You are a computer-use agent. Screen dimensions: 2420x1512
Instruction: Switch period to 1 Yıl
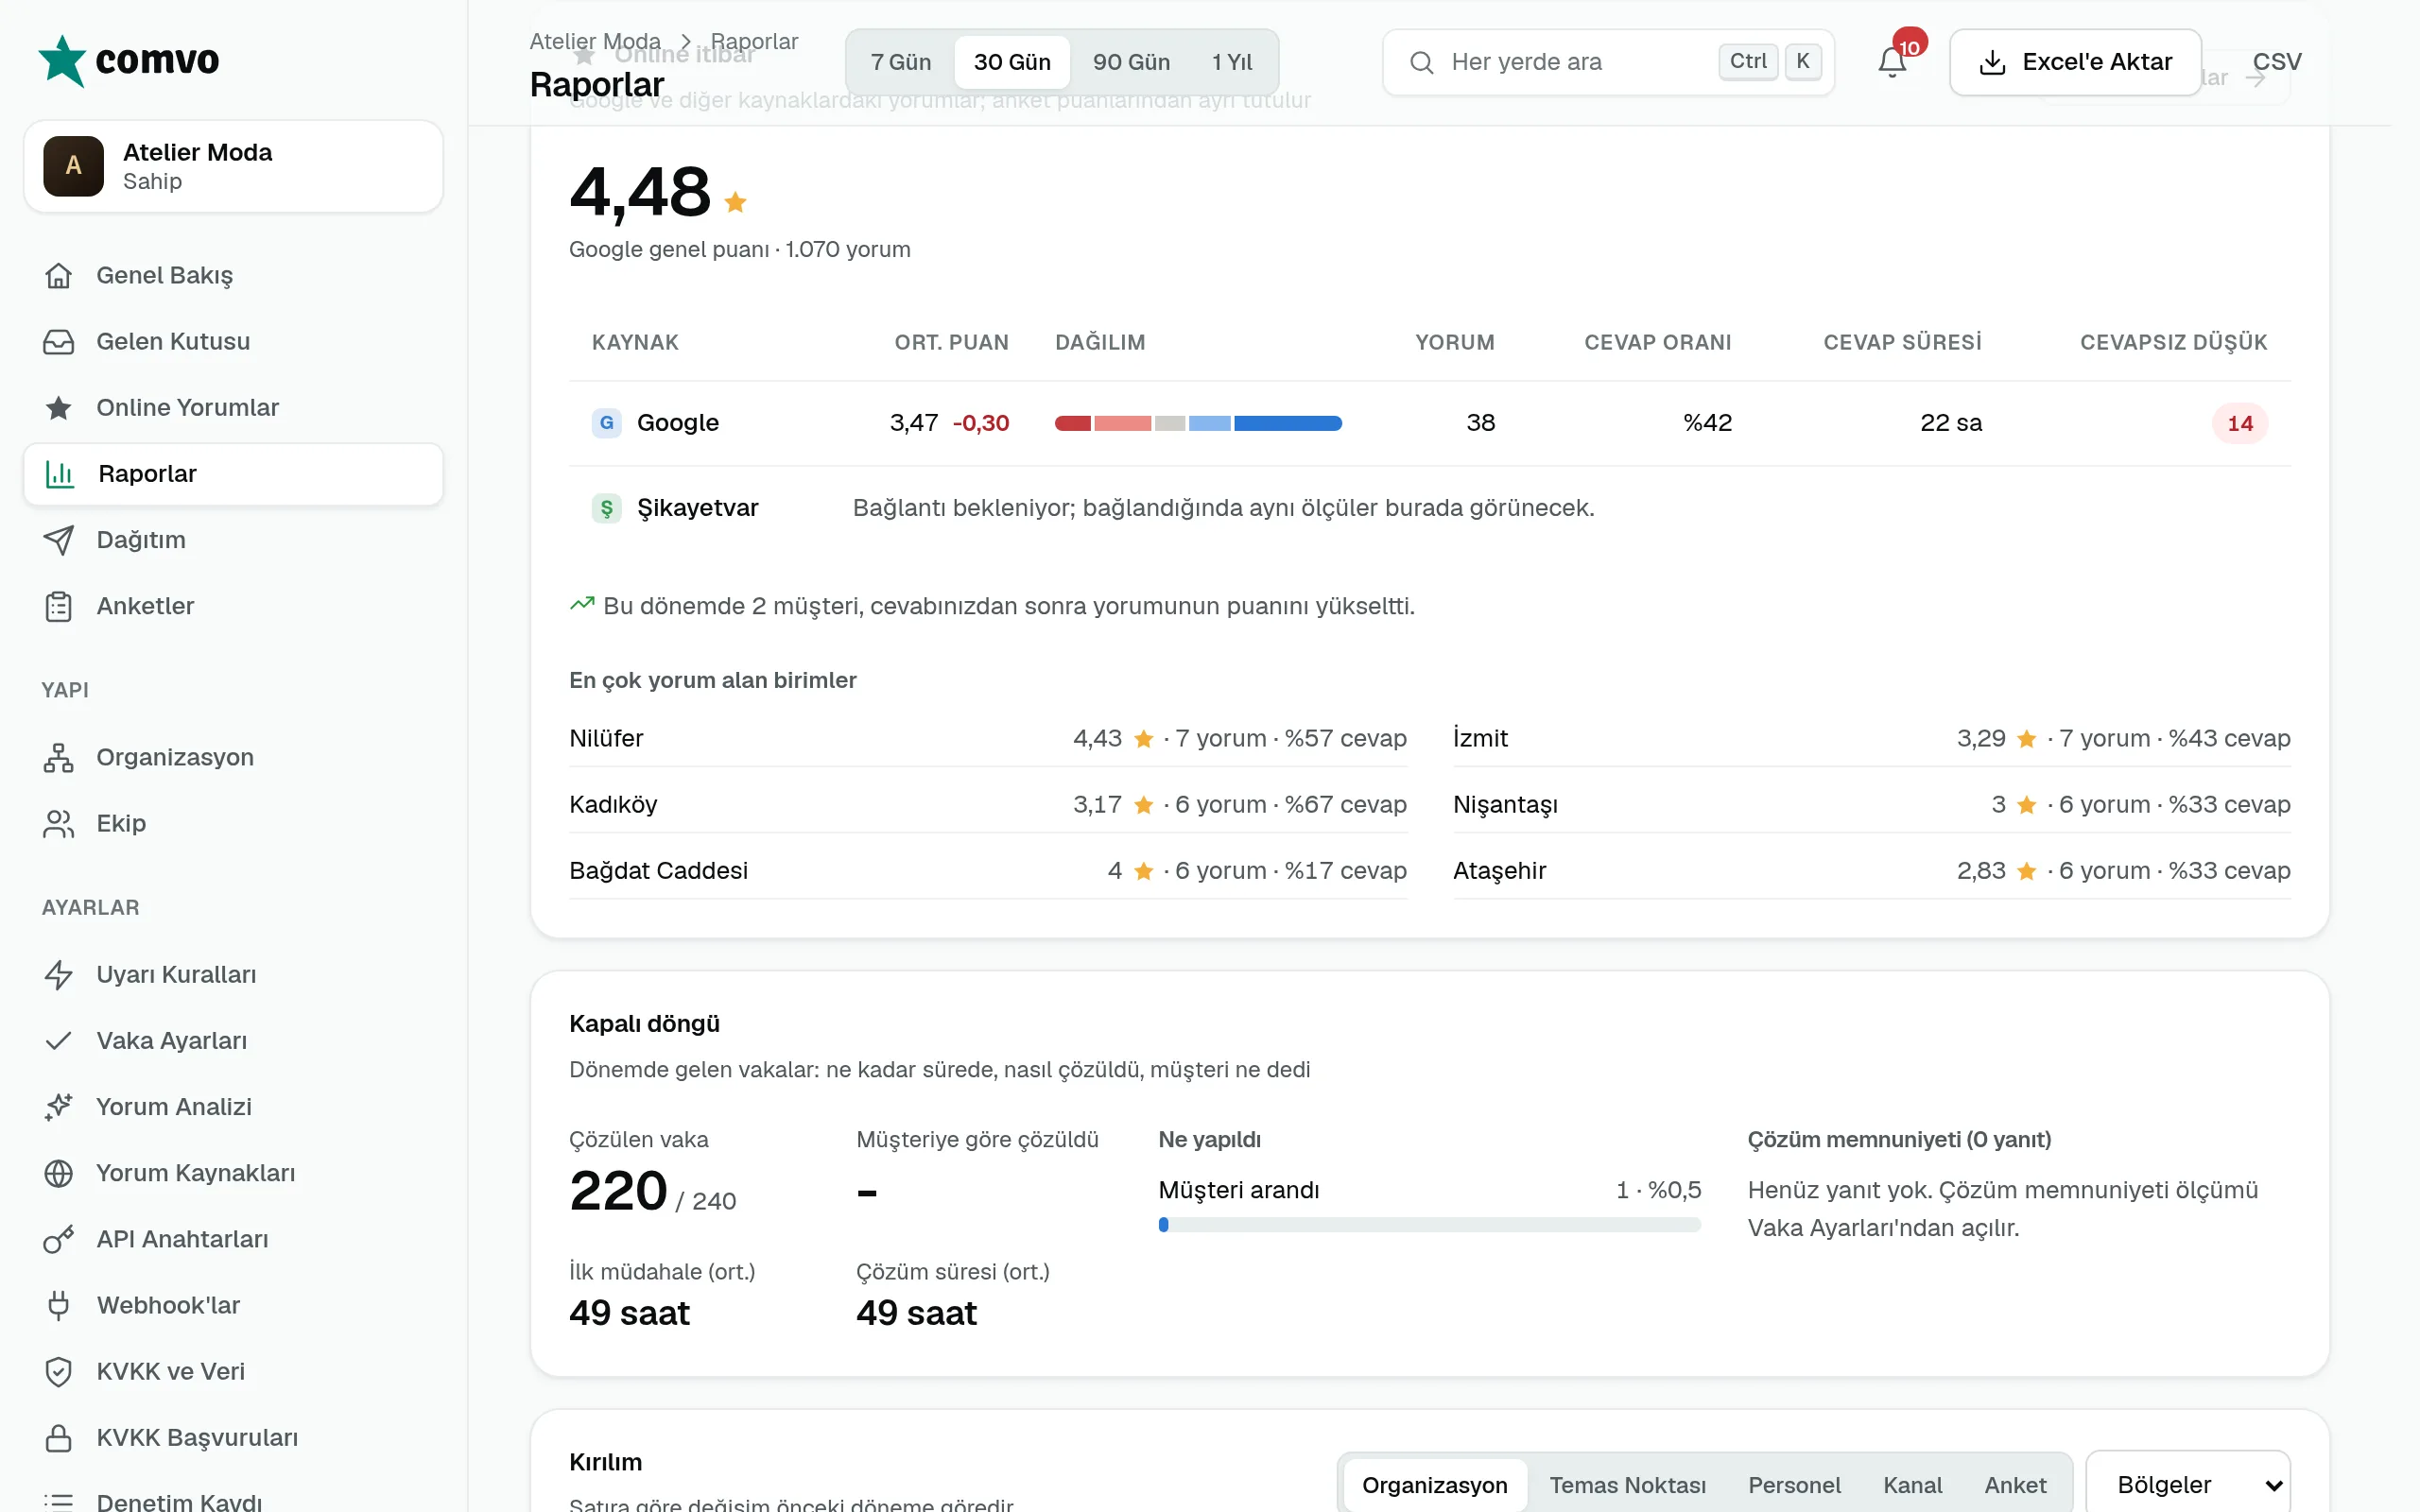click(x=1231, y=62)
